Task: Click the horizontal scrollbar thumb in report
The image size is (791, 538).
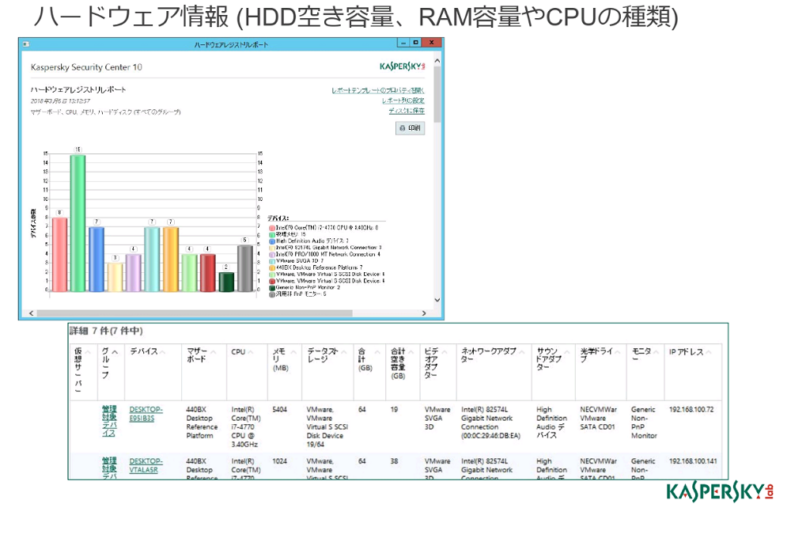Action: pos(194,313)
